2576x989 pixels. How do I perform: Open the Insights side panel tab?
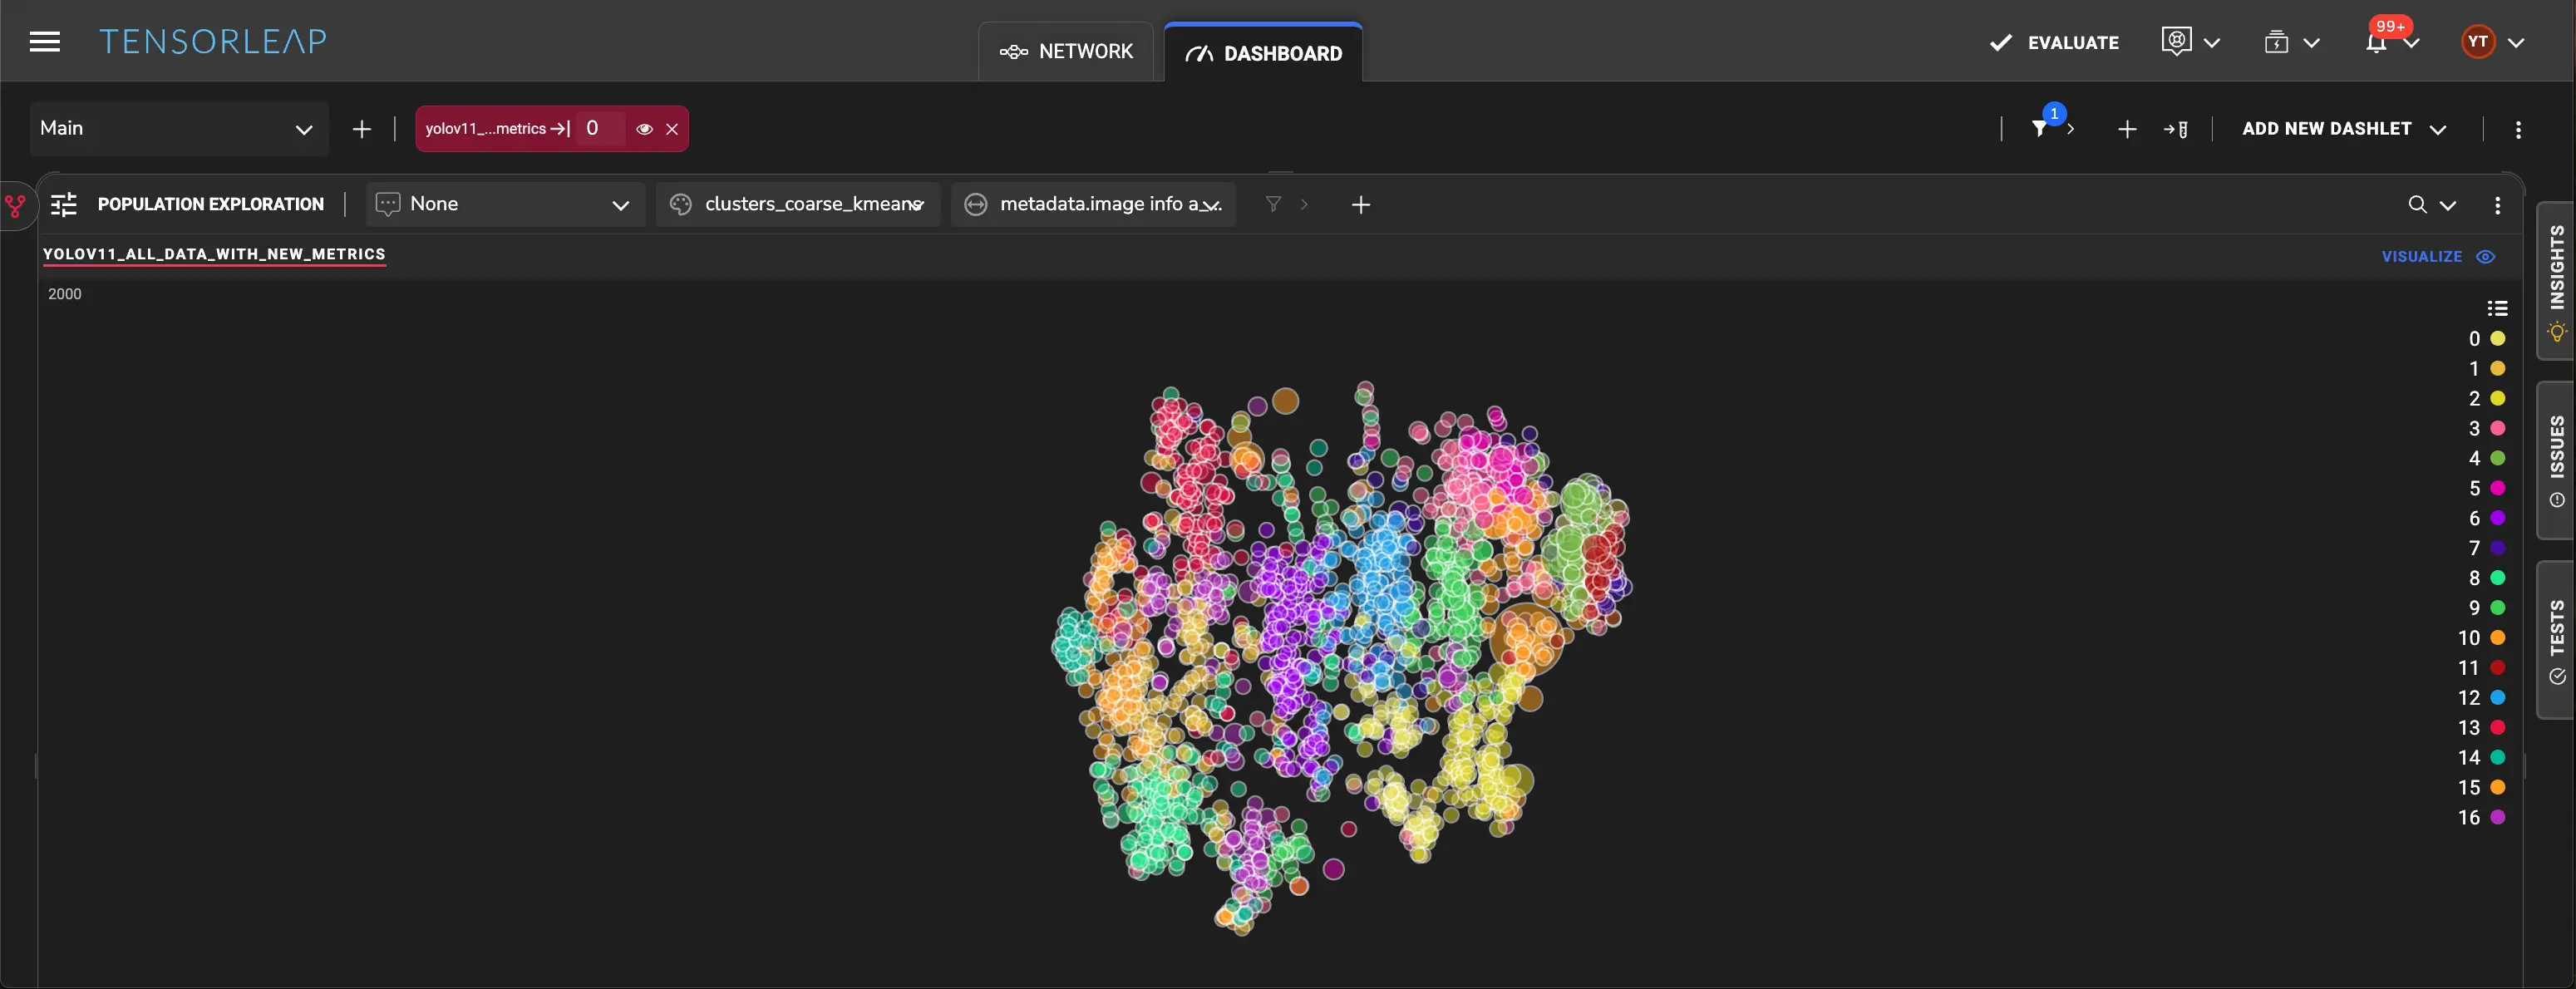(x=2556, y=280)
